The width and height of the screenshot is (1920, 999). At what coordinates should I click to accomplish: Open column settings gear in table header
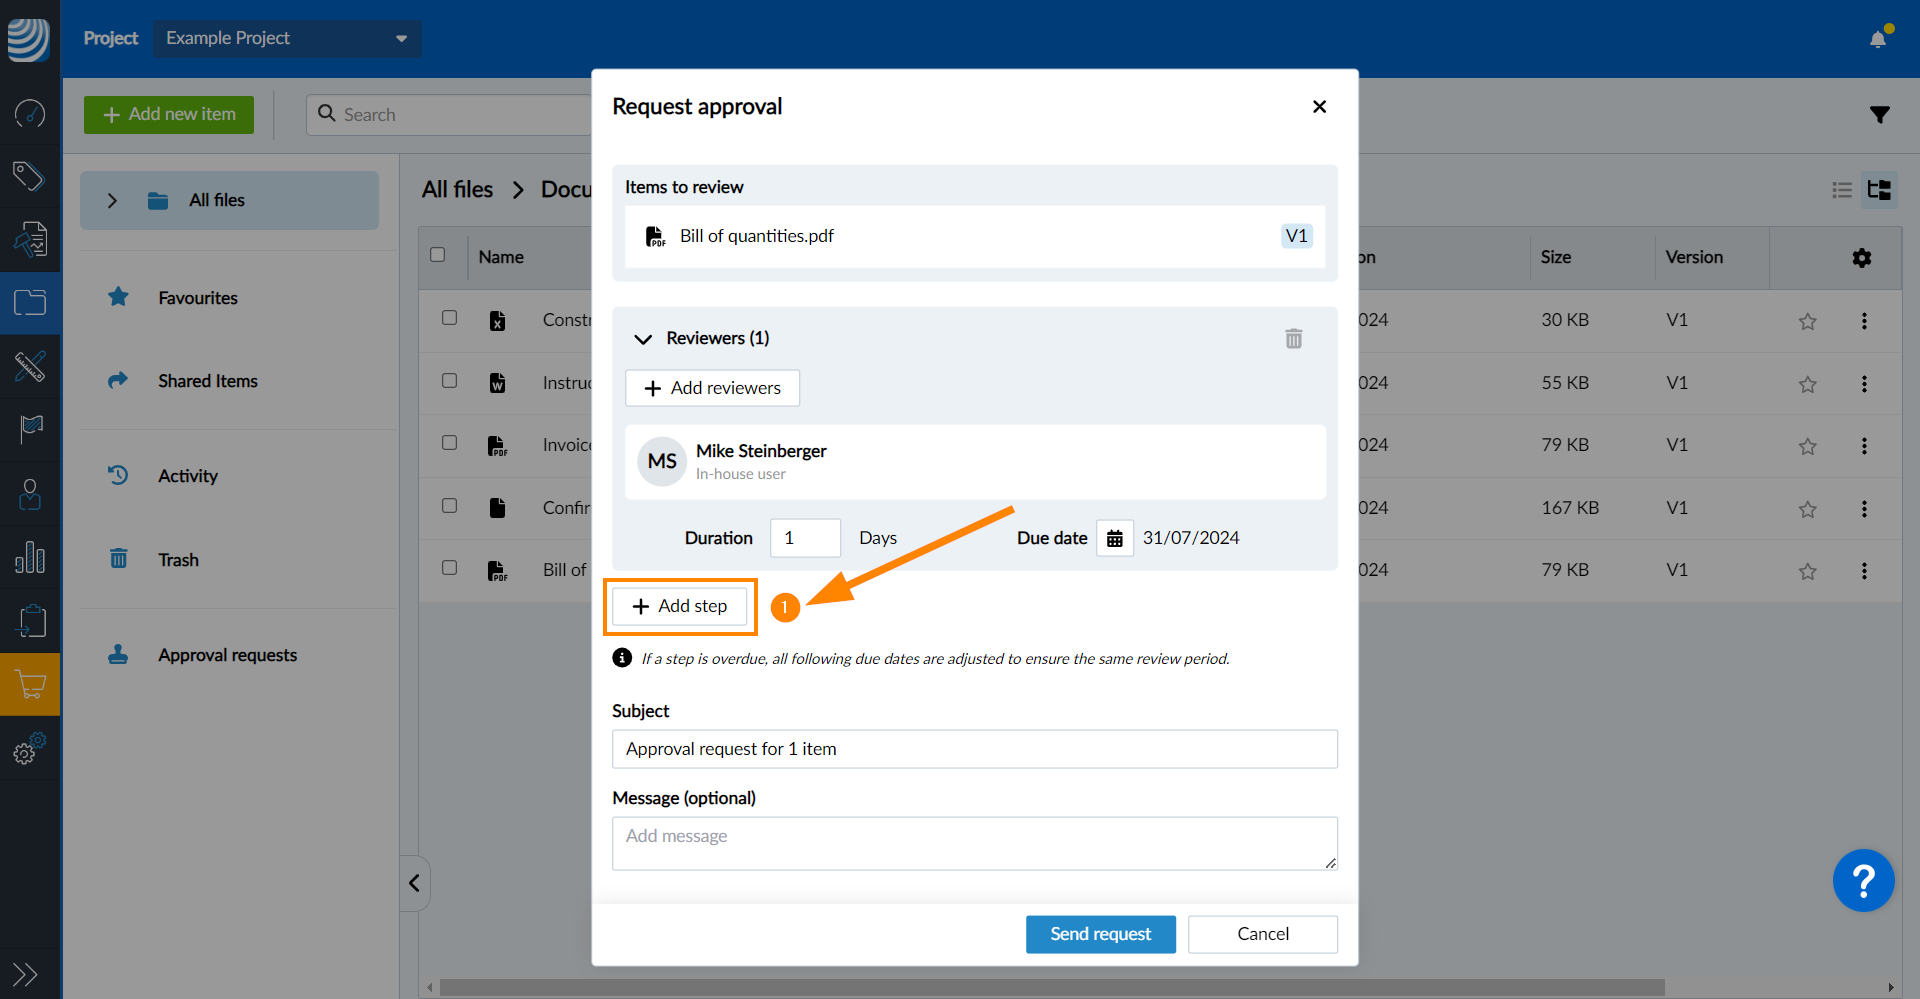tap(1861, 258)
